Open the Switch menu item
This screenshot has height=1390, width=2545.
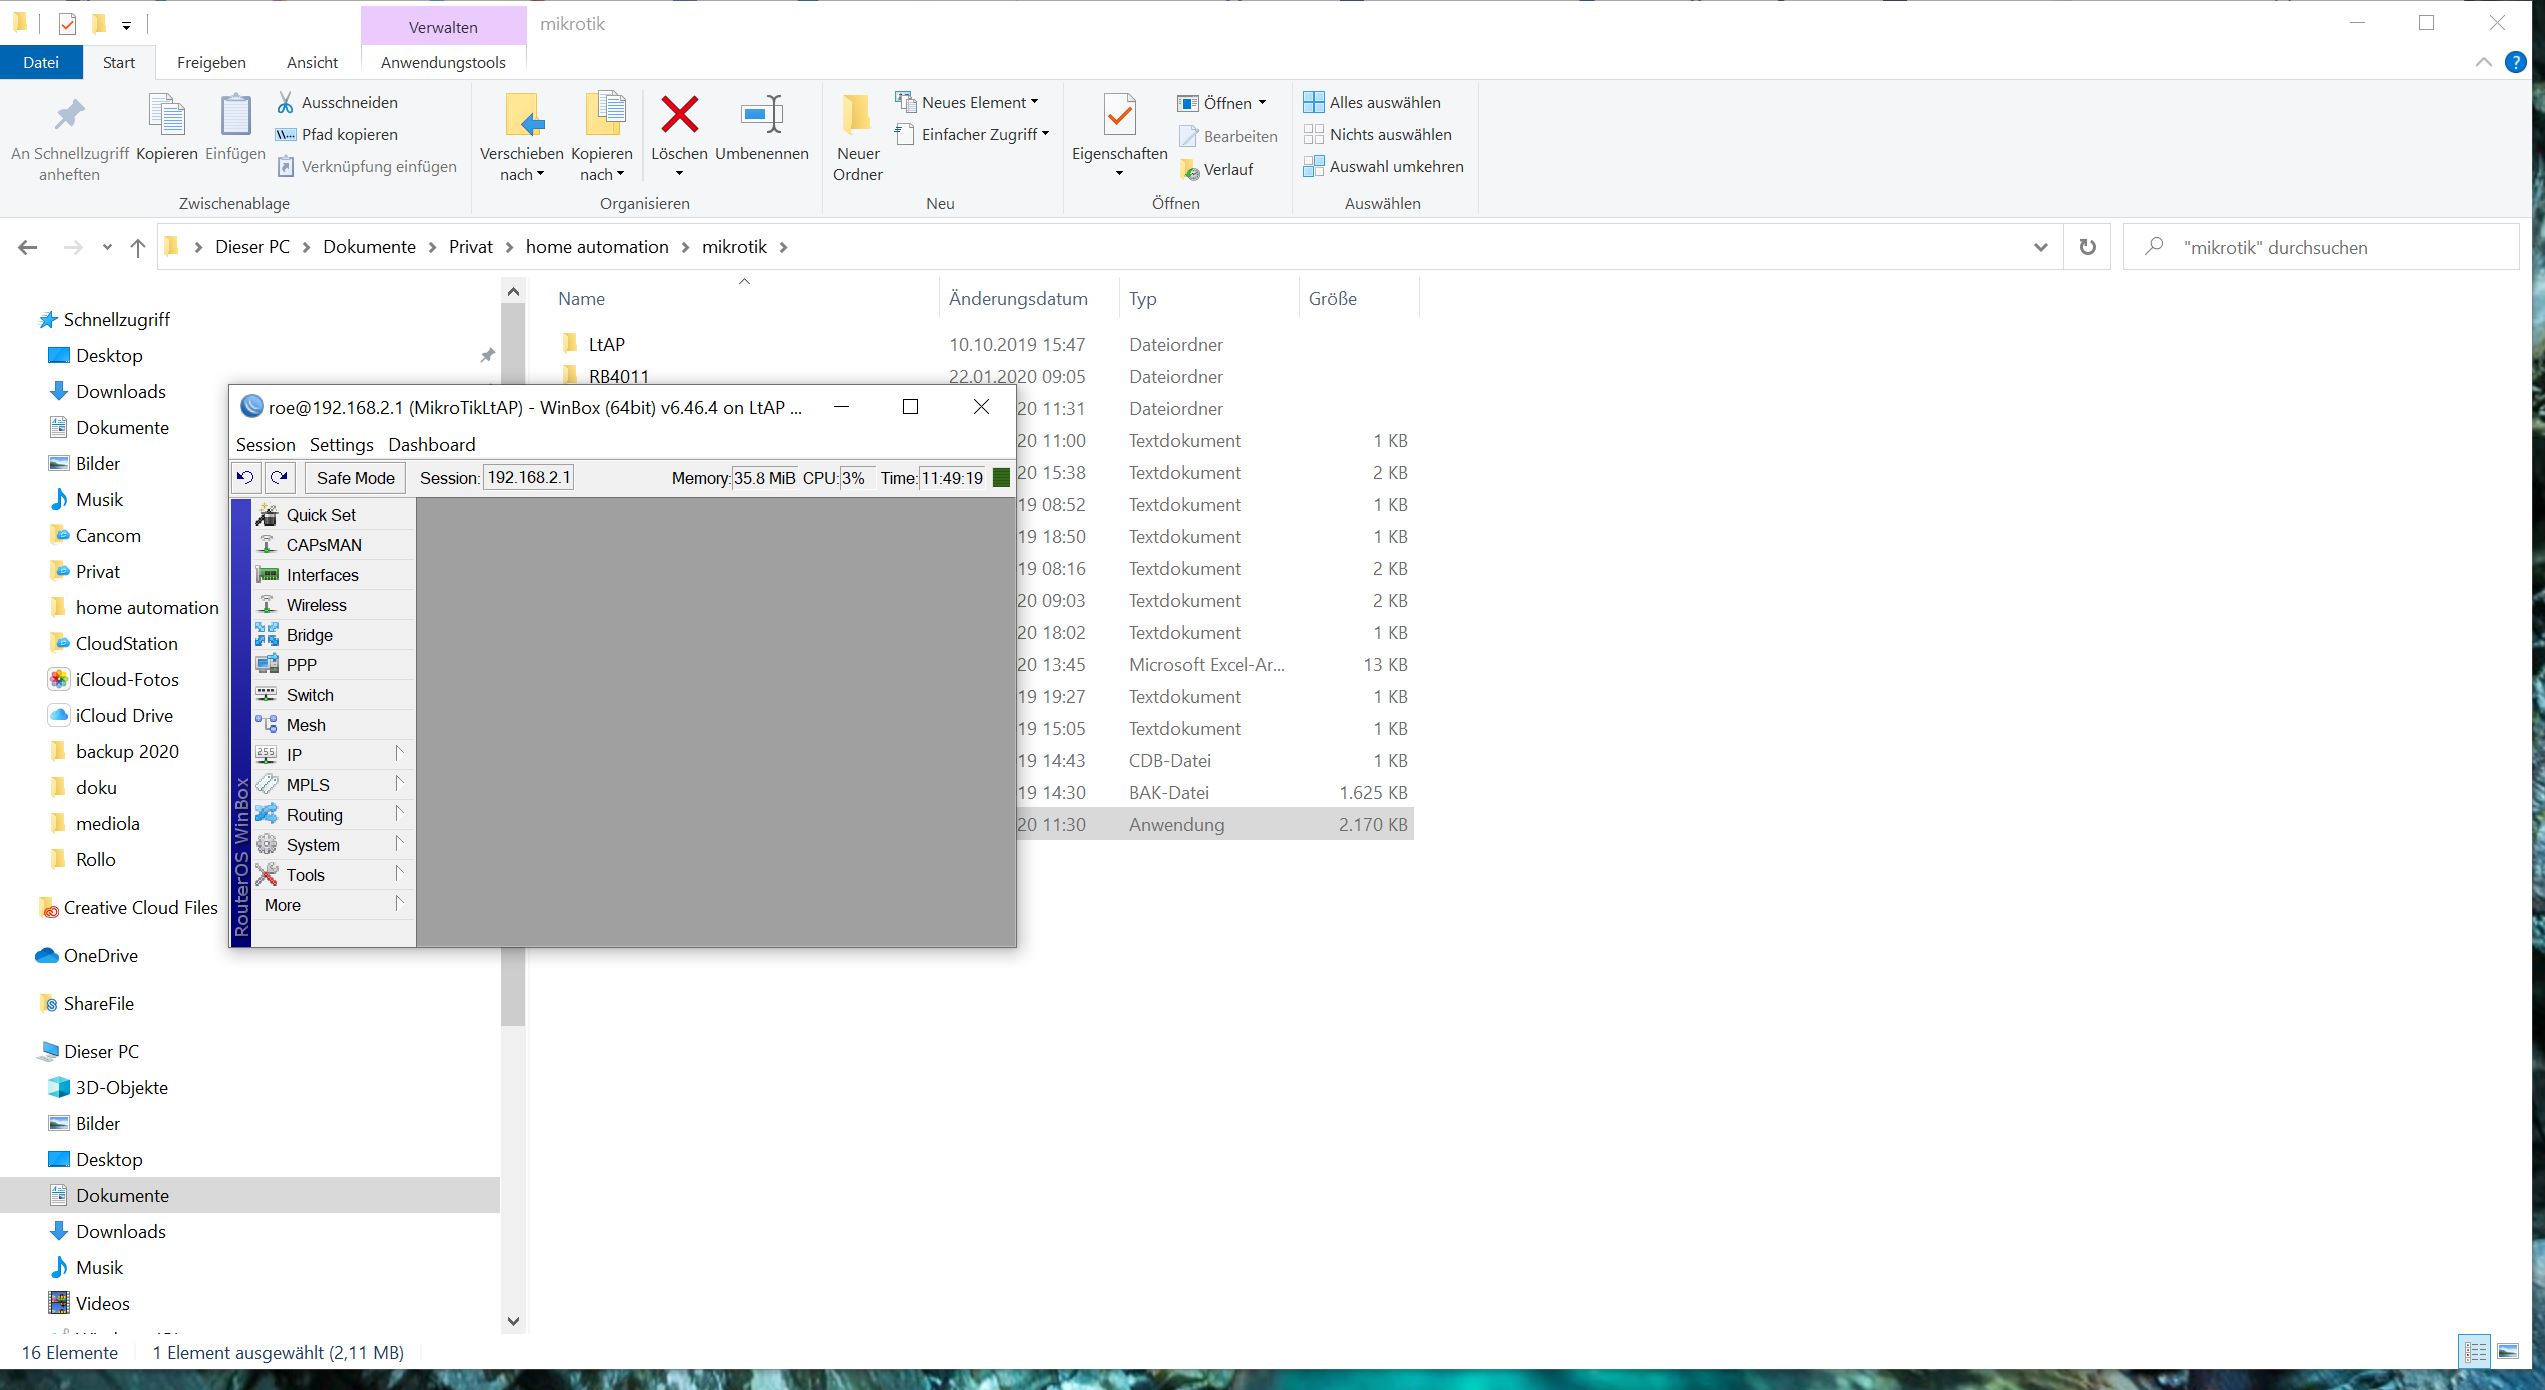pyautogui.click(x=310, y=695)
